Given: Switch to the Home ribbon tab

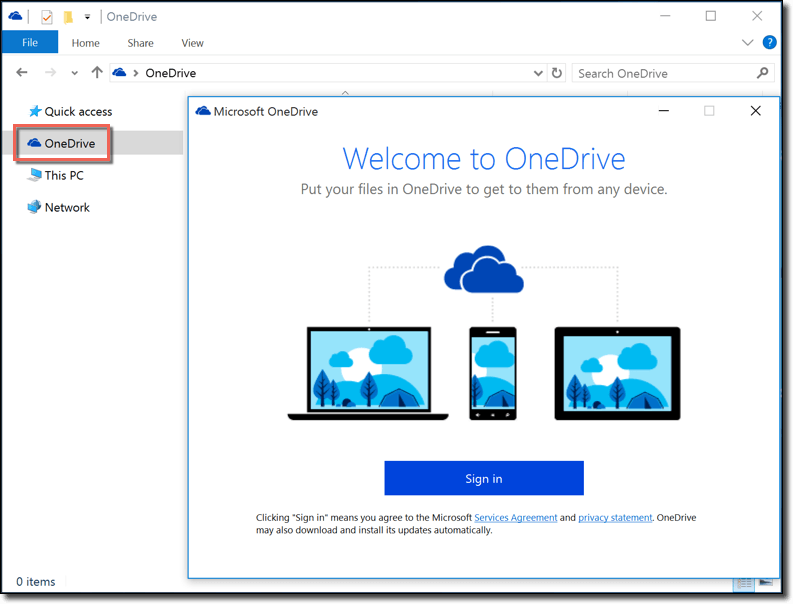Looking at the screenshot, I should (x=85, y=43).
